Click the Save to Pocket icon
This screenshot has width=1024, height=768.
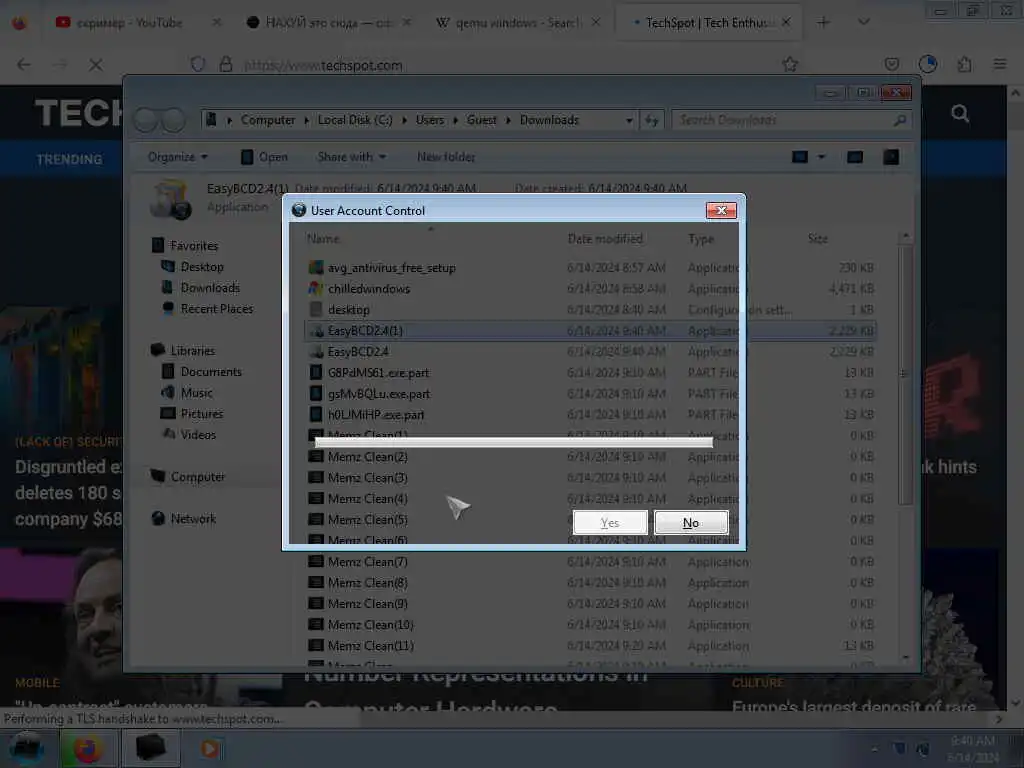[891, 64]
